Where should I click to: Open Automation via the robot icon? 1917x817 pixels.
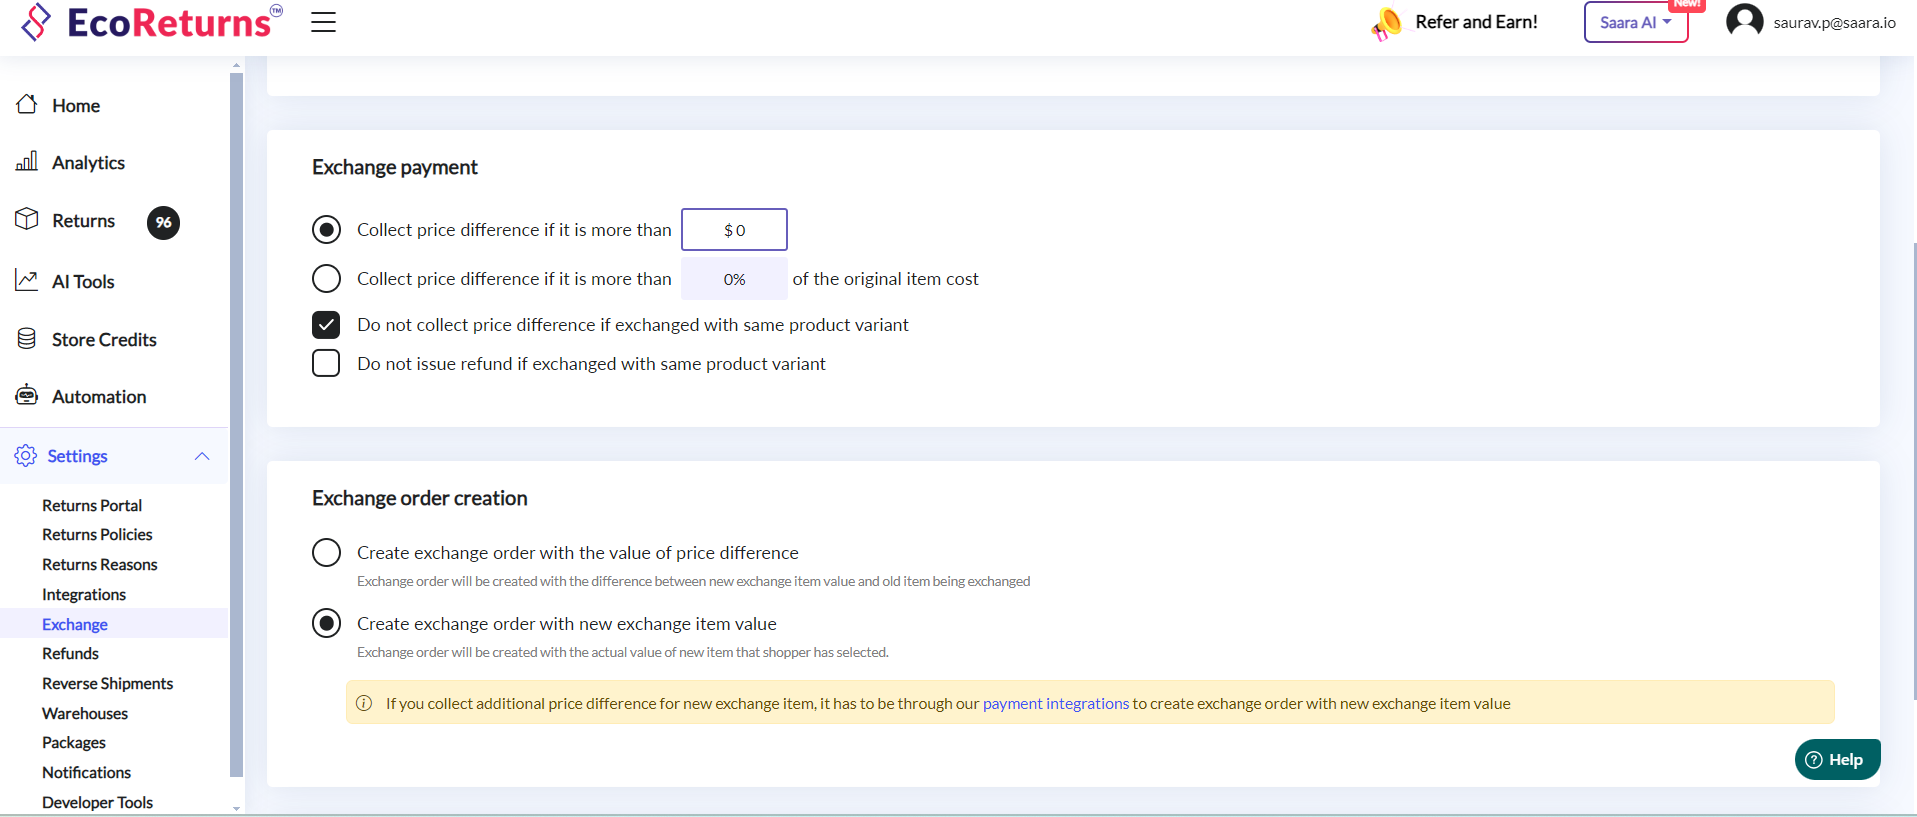(27, 396)
